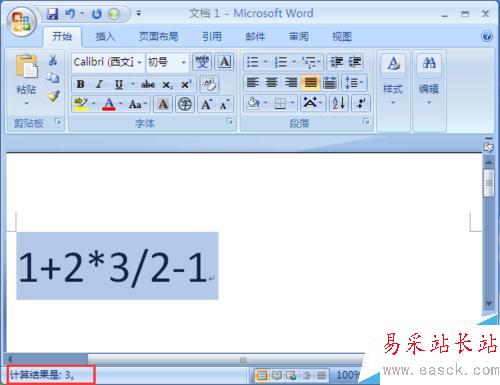Decrease paragraph indent
Viewport: 500px width, 385px height.
336,62
